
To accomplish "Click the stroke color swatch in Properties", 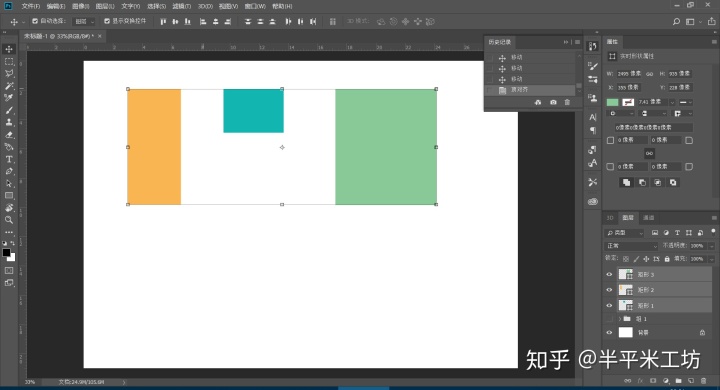I will [x=628, y=102].
